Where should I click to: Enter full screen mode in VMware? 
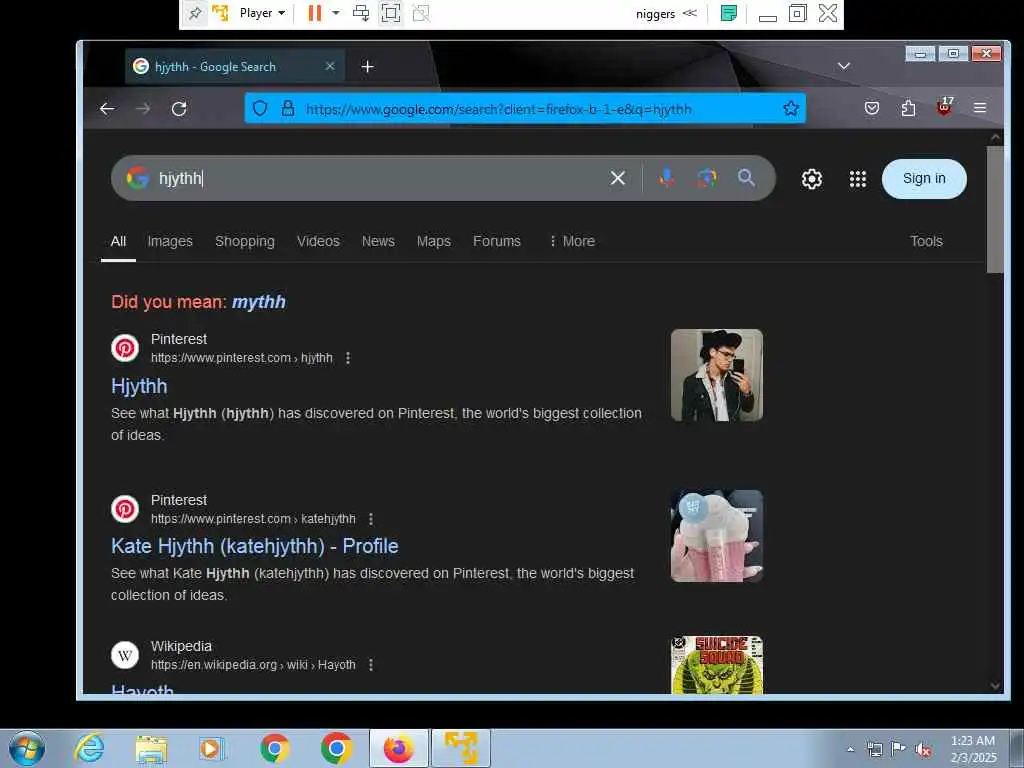[391, 13]
